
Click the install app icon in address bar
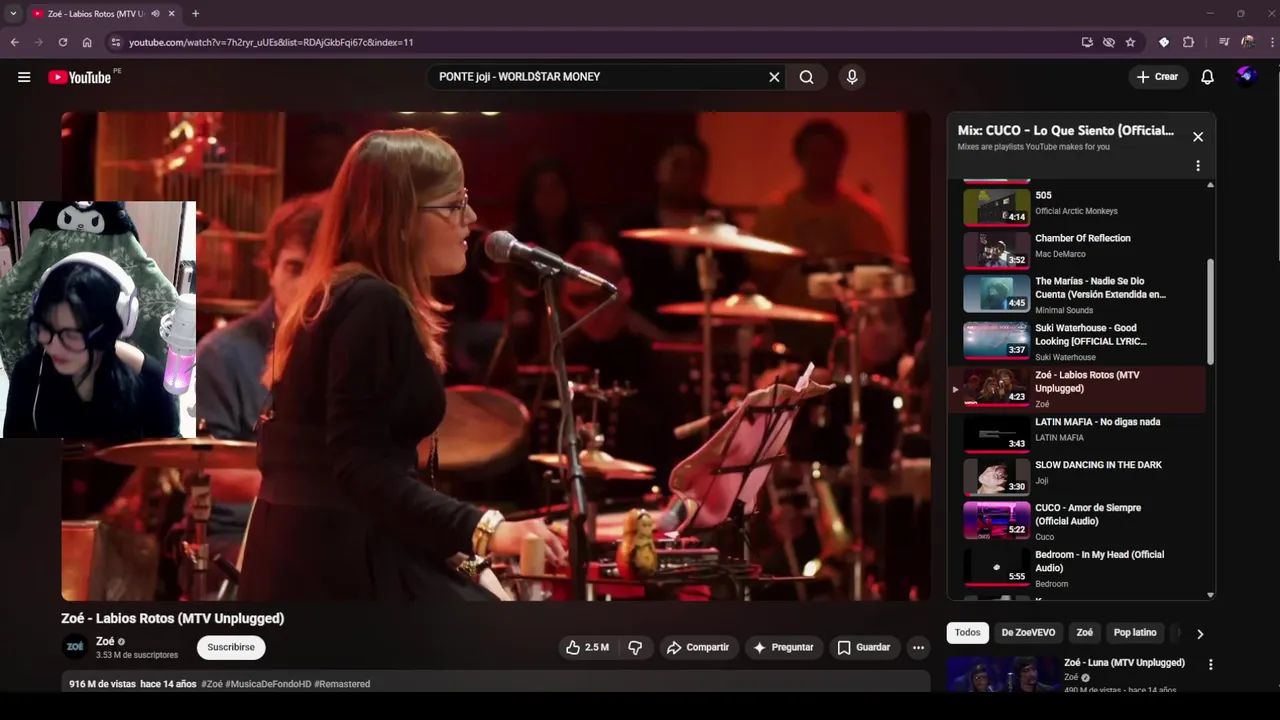click(x=1087, y=42)
